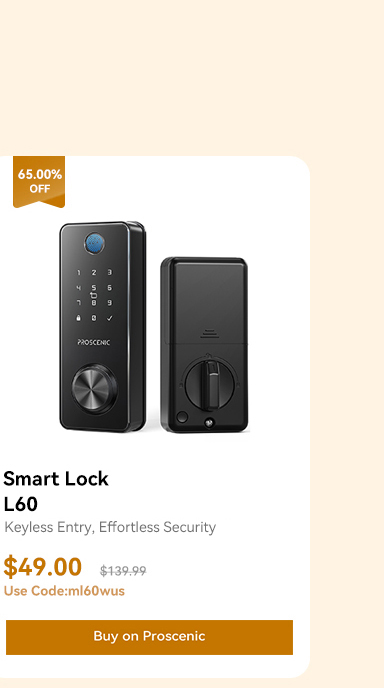Click the checkmark icon on the keypad
Viewport: 384px width, 688px height.
[x=109, y=318]
